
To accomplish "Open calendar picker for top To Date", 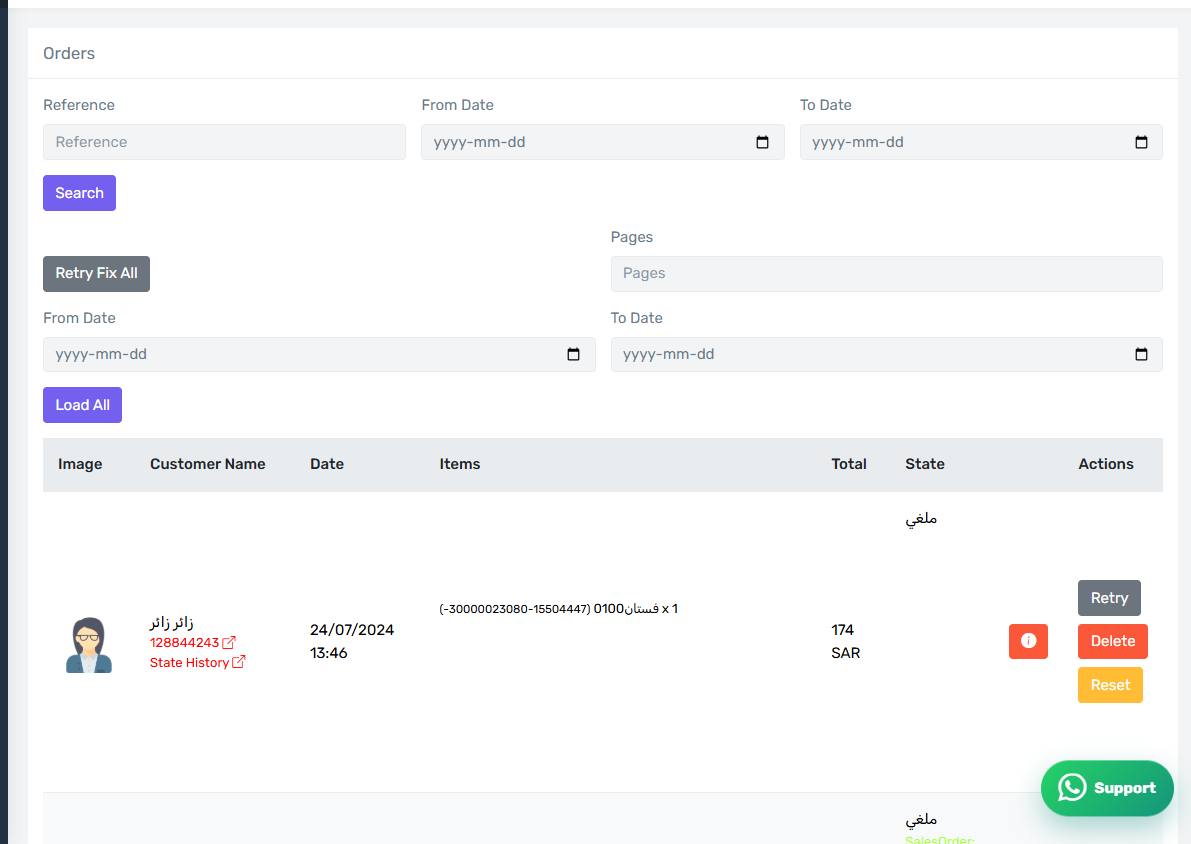I will (x=1141, y=142).
